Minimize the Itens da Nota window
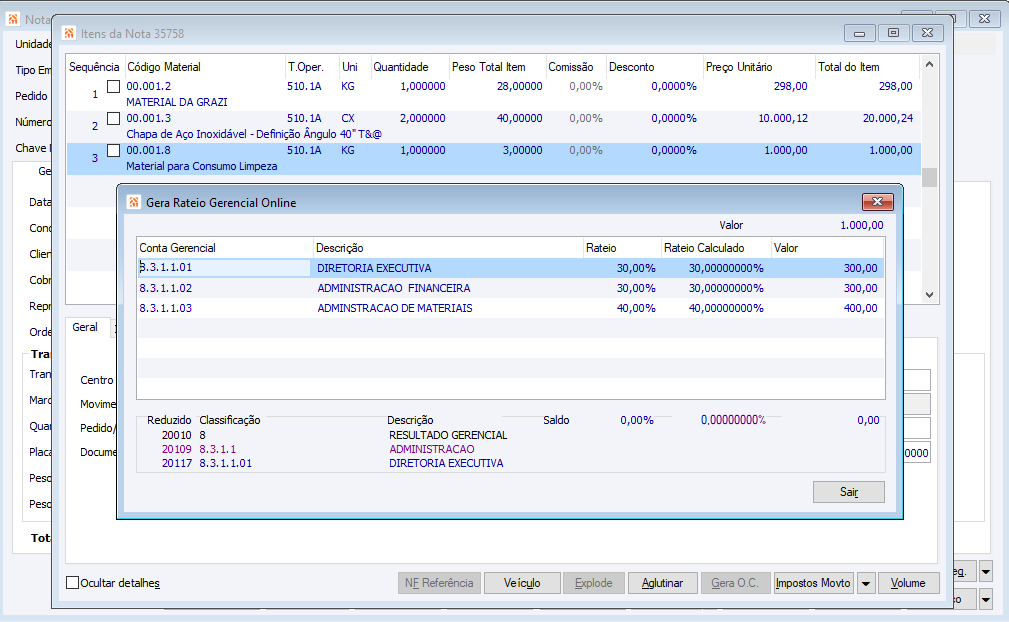The height and width of the screenshot is (622, 1009). tap(859, 33)
